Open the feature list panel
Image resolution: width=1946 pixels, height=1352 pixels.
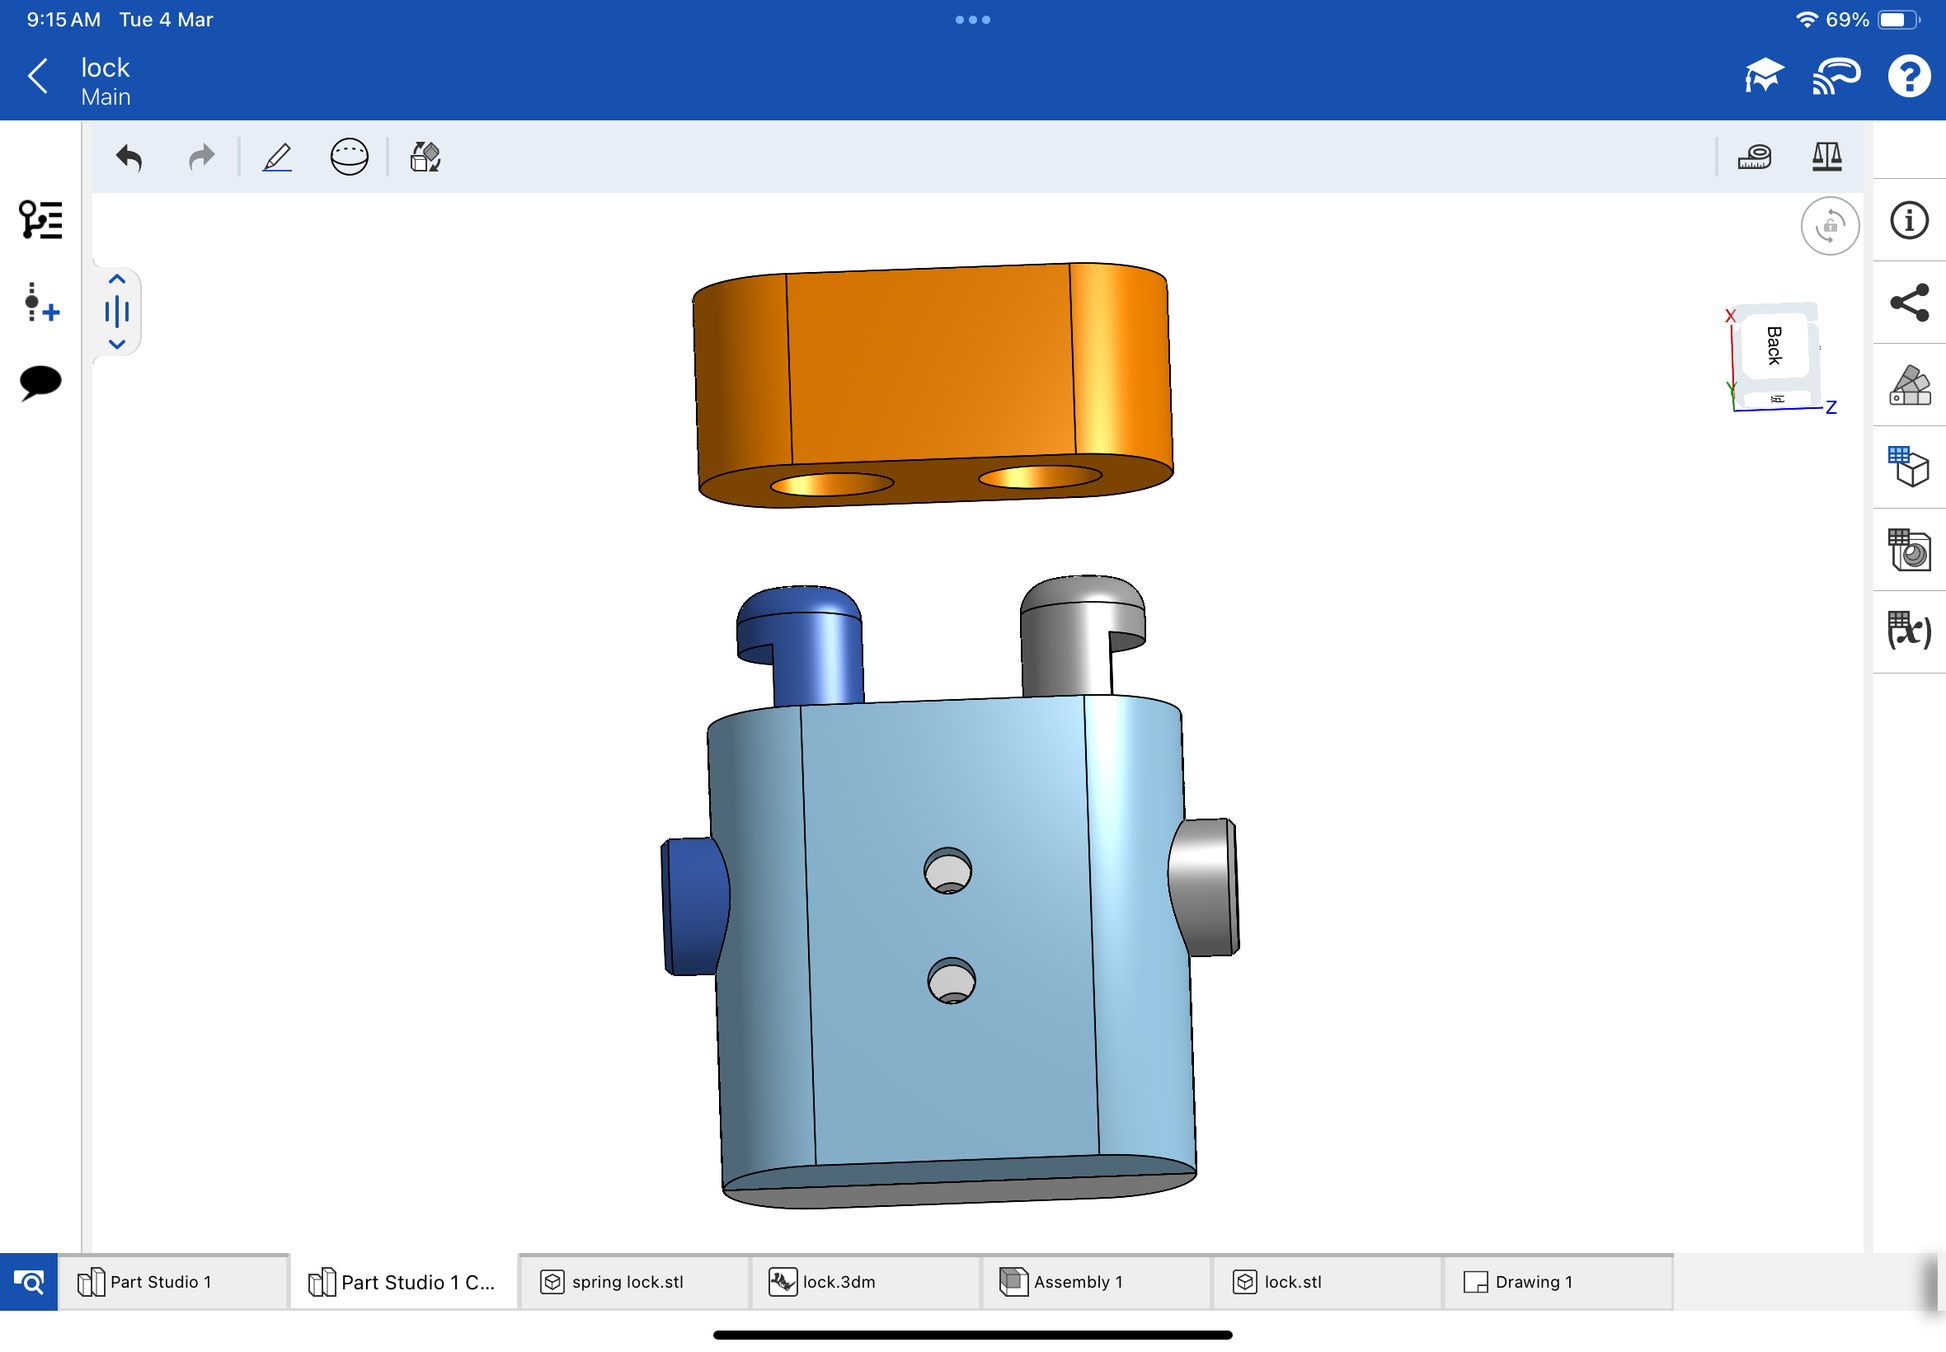point(41,219)
